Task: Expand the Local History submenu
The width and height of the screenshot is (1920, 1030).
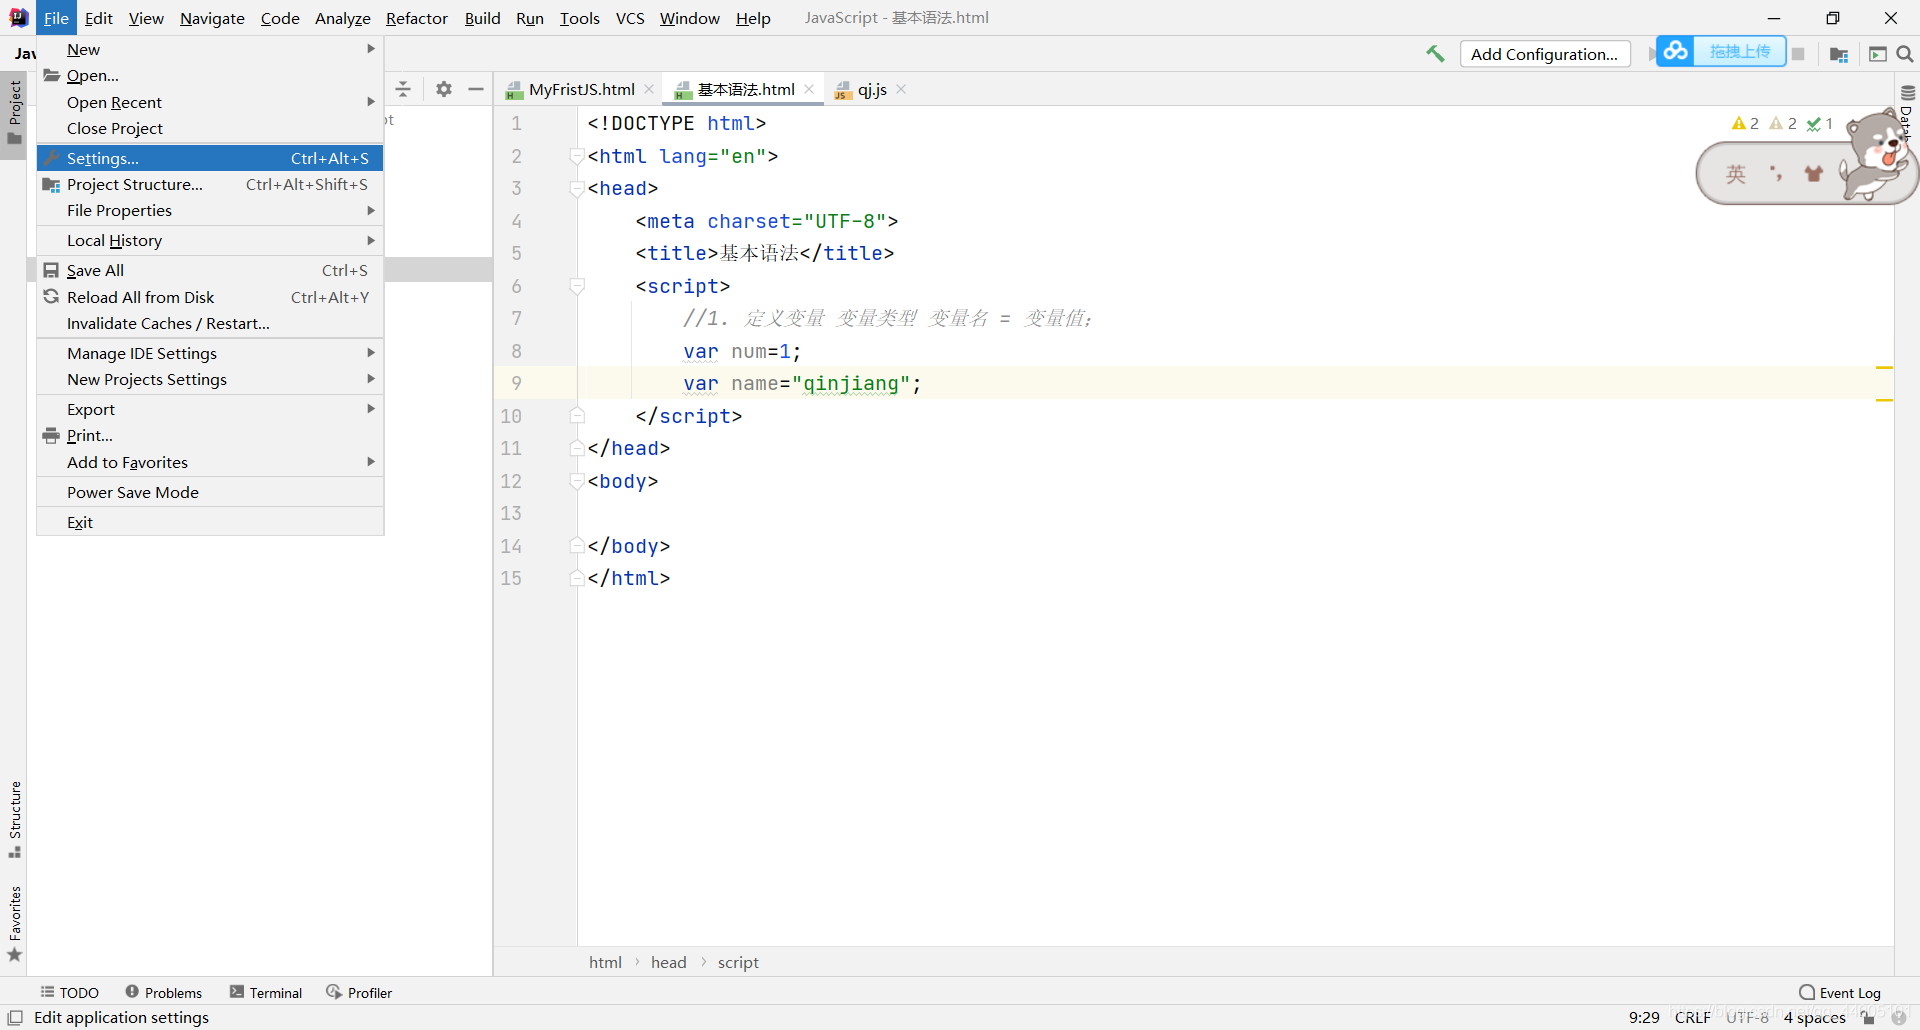Action: click(x=210, y=240)
